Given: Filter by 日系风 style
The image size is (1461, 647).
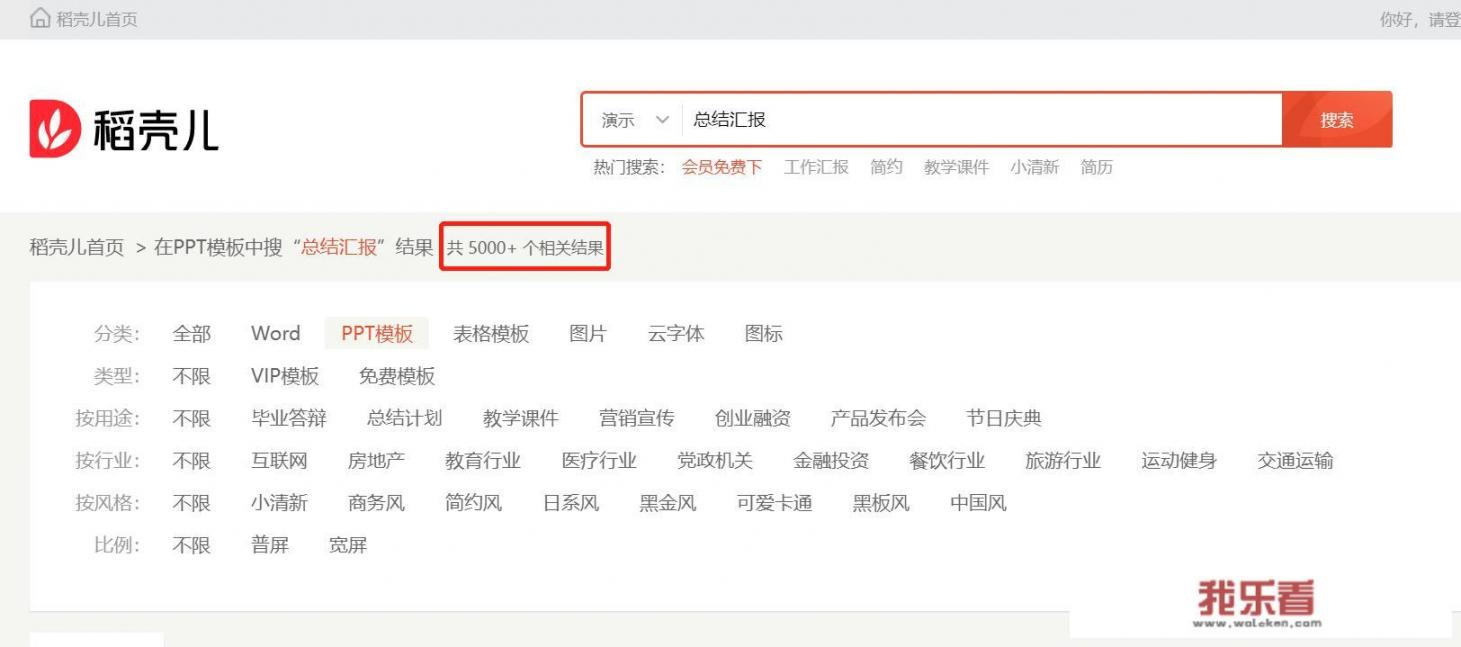Looking at the screenshot, I should [x=571, y=503].
